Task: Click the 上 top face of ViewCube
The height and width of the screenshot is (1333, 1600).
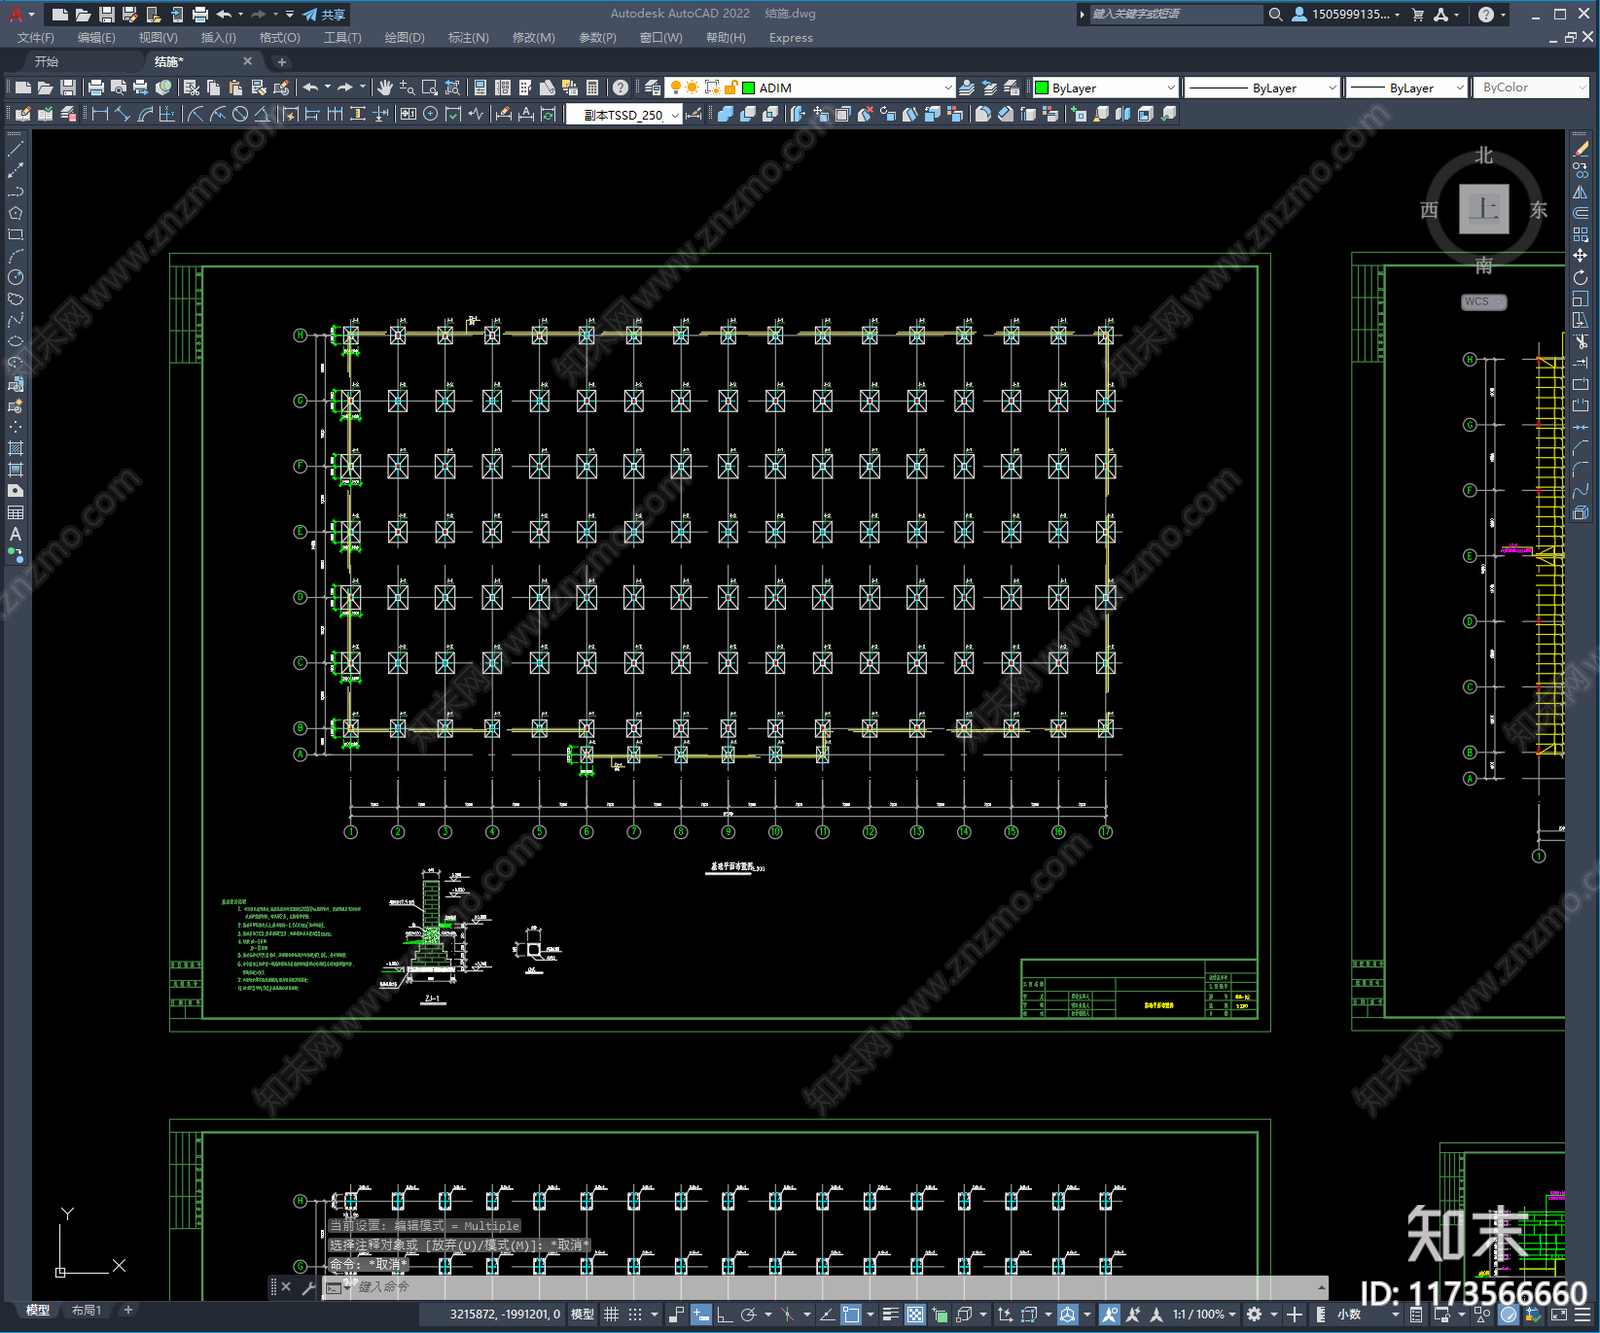Action: tap(1484, 209)
